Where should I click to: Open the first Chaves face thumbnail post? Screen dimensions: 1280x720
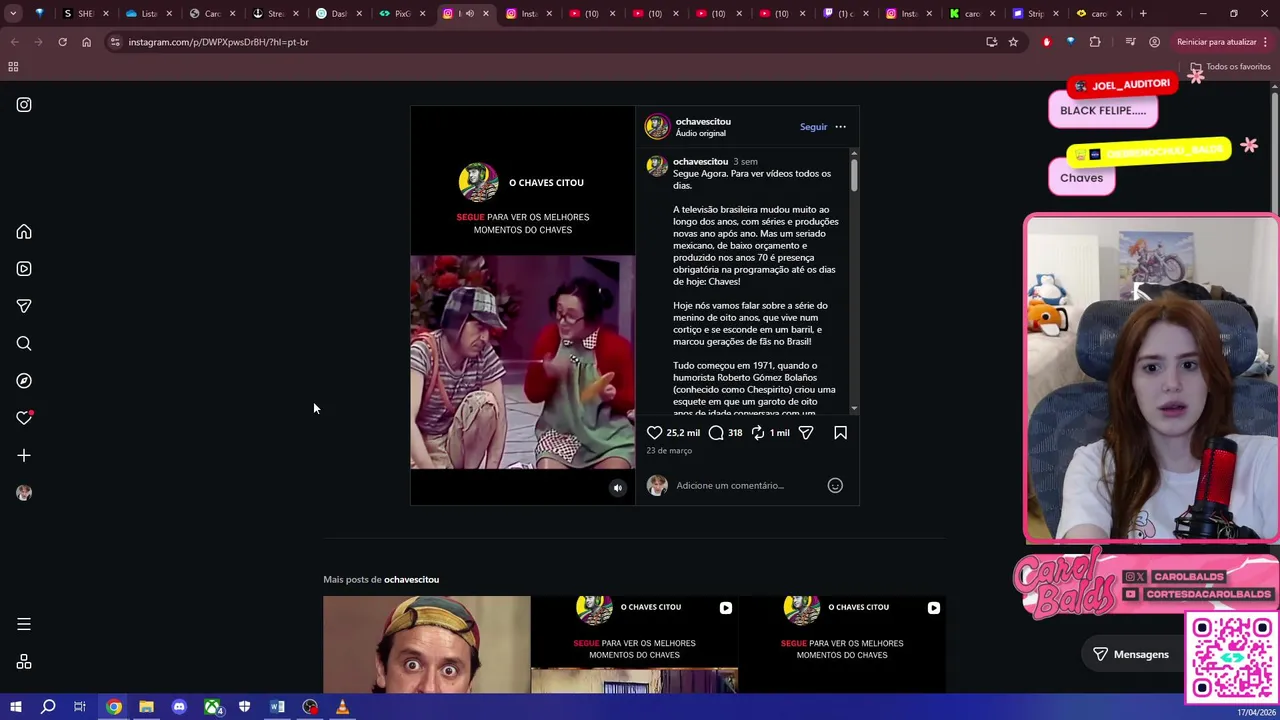click(427, 644)
